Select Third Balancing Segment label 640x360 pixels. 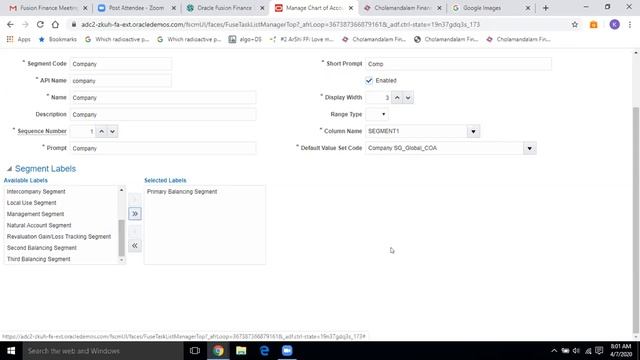[38, 259]
